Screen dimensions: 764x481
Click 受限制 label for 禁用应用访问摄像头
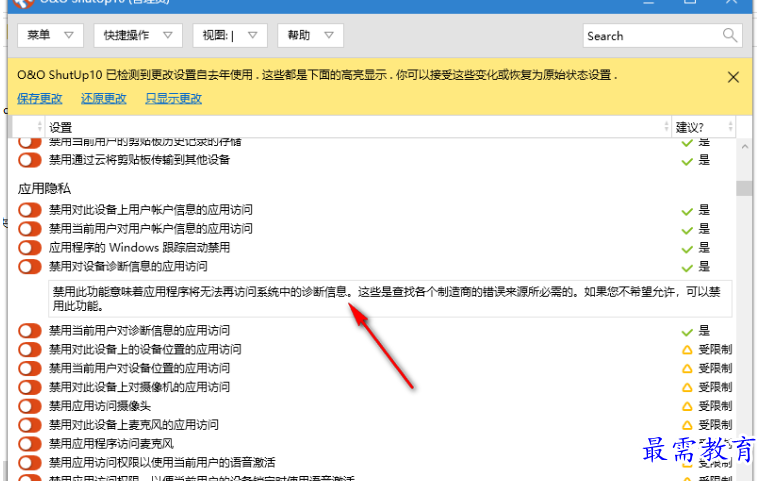715,406
